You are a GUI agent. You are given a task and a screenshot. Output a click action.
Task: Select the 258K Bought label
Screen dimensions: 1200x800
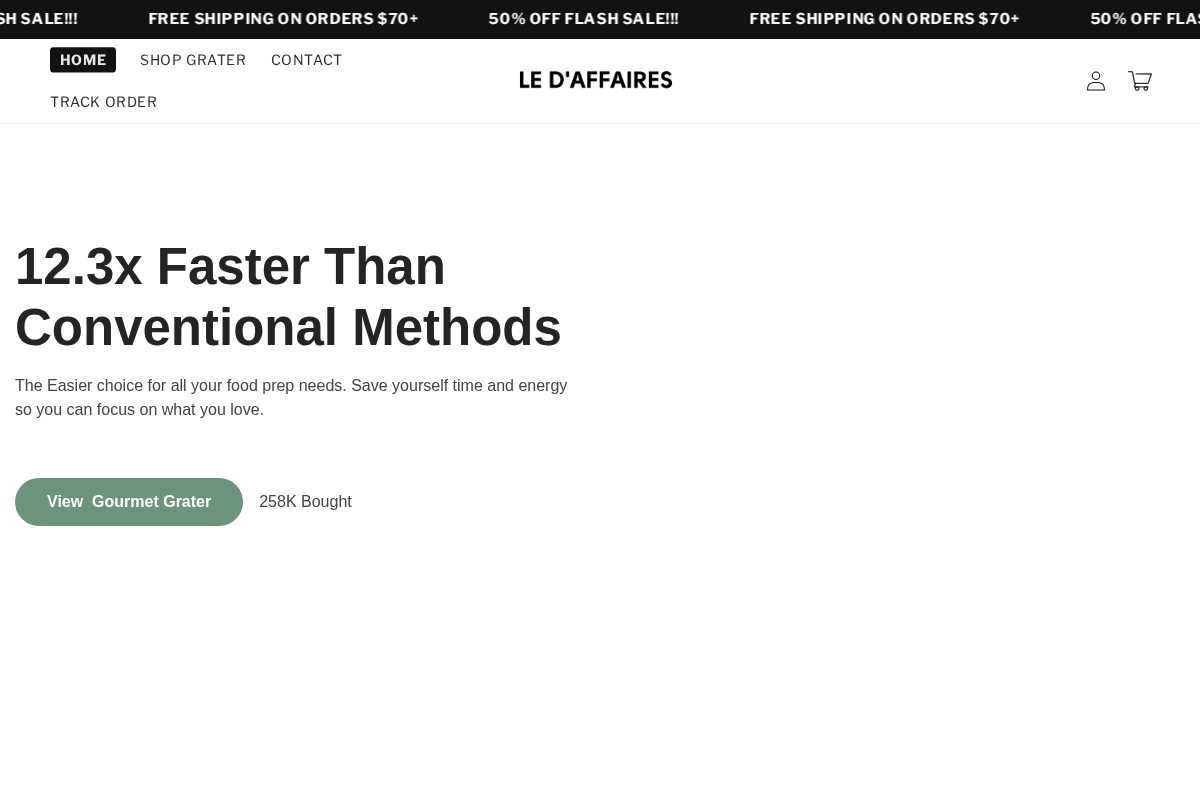pyautogui.click(x=305, y=501)
